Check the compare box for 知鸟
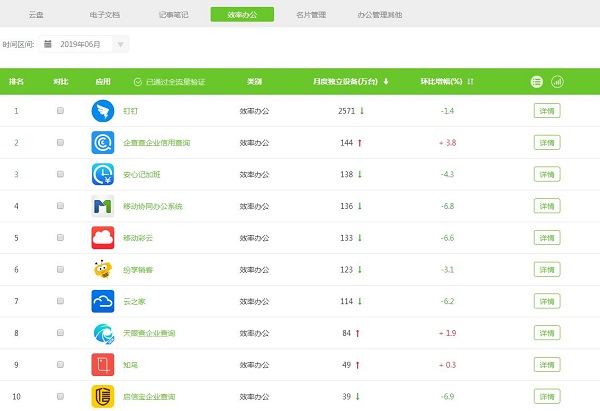 tap(60, 365)
